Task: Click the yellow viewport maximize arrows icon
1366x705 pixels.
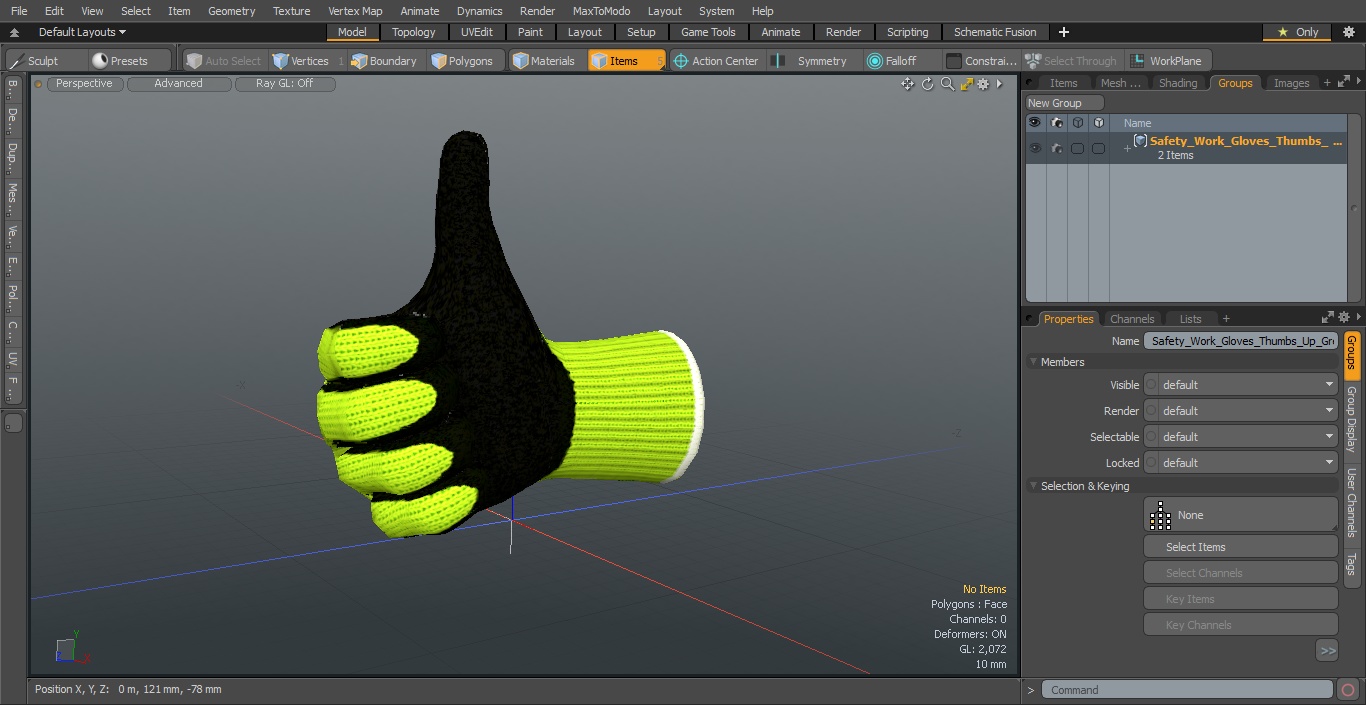Action: (x=966, y=84)
